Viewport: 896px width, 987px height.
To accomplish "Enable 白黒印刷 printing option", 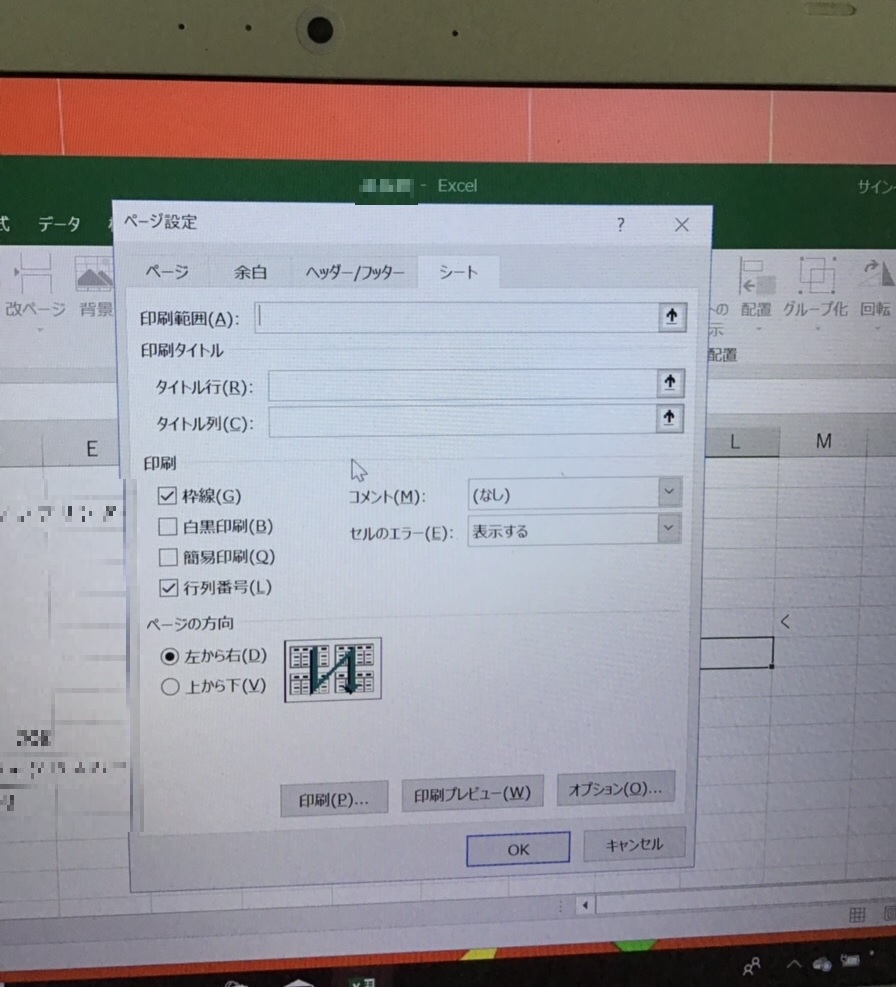I will point(168,526).
